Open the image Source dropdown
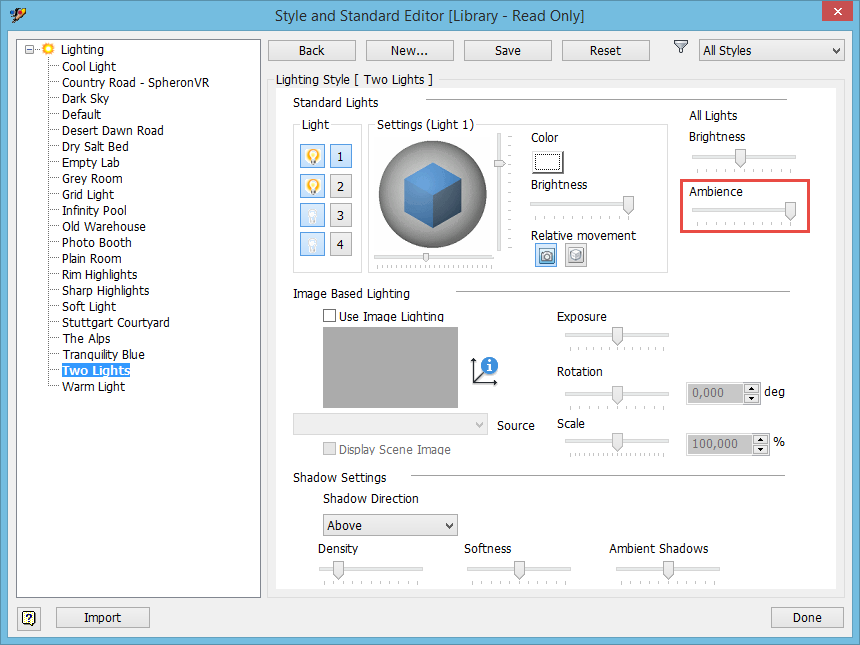860x645 pixels. point(390,425)
